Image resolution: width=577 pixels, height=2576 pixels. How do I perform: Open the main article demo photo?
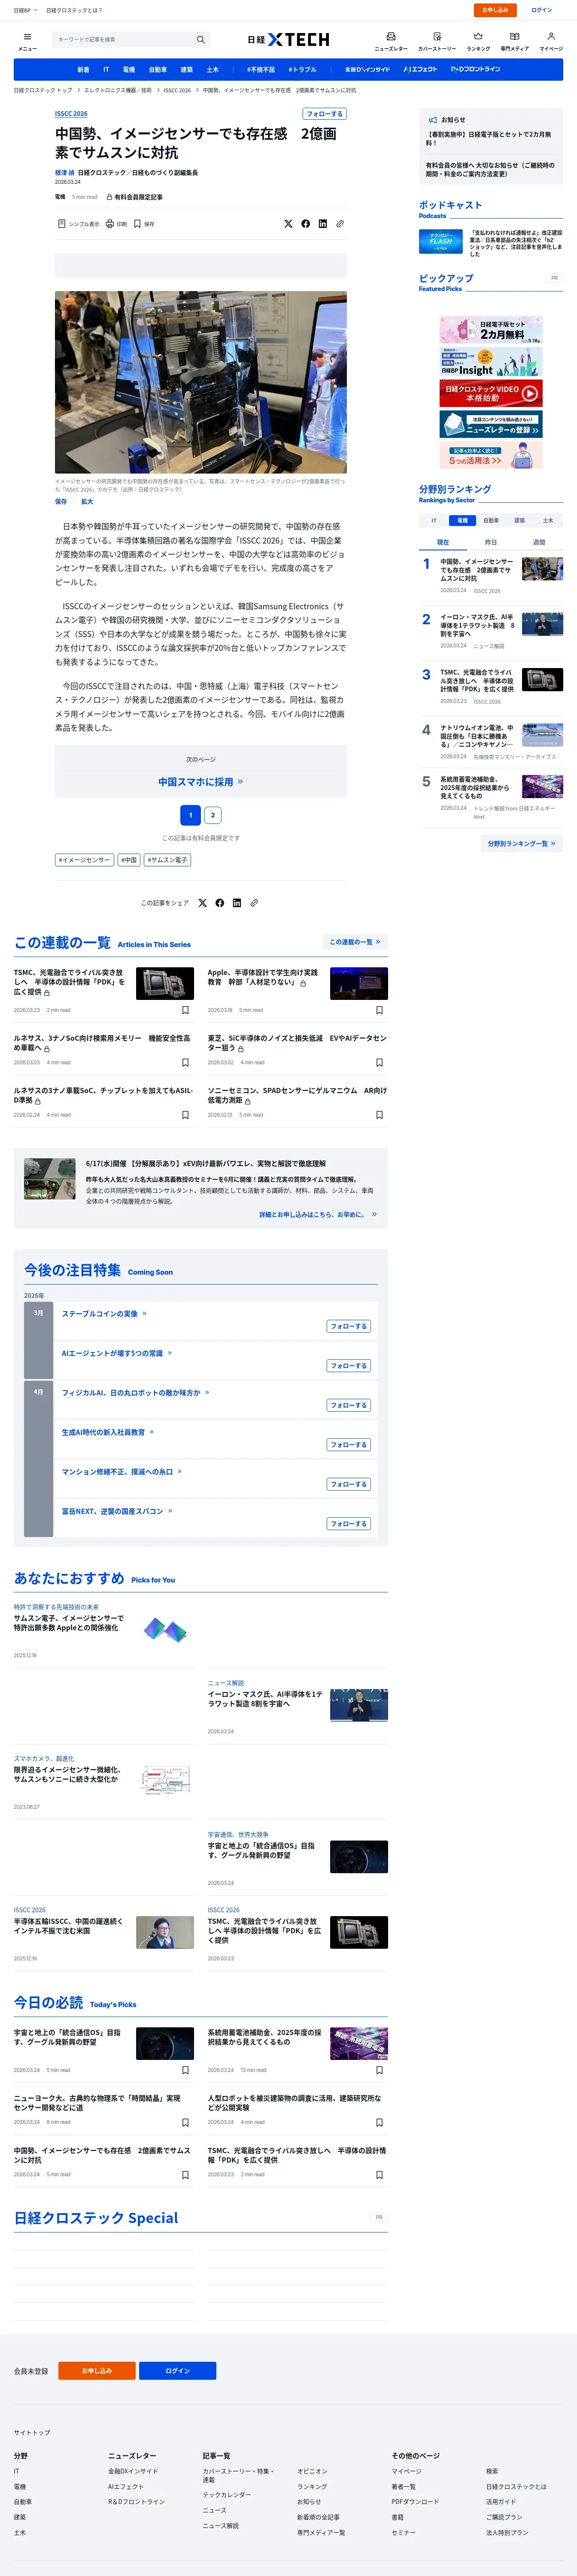(x=200, y=382)
